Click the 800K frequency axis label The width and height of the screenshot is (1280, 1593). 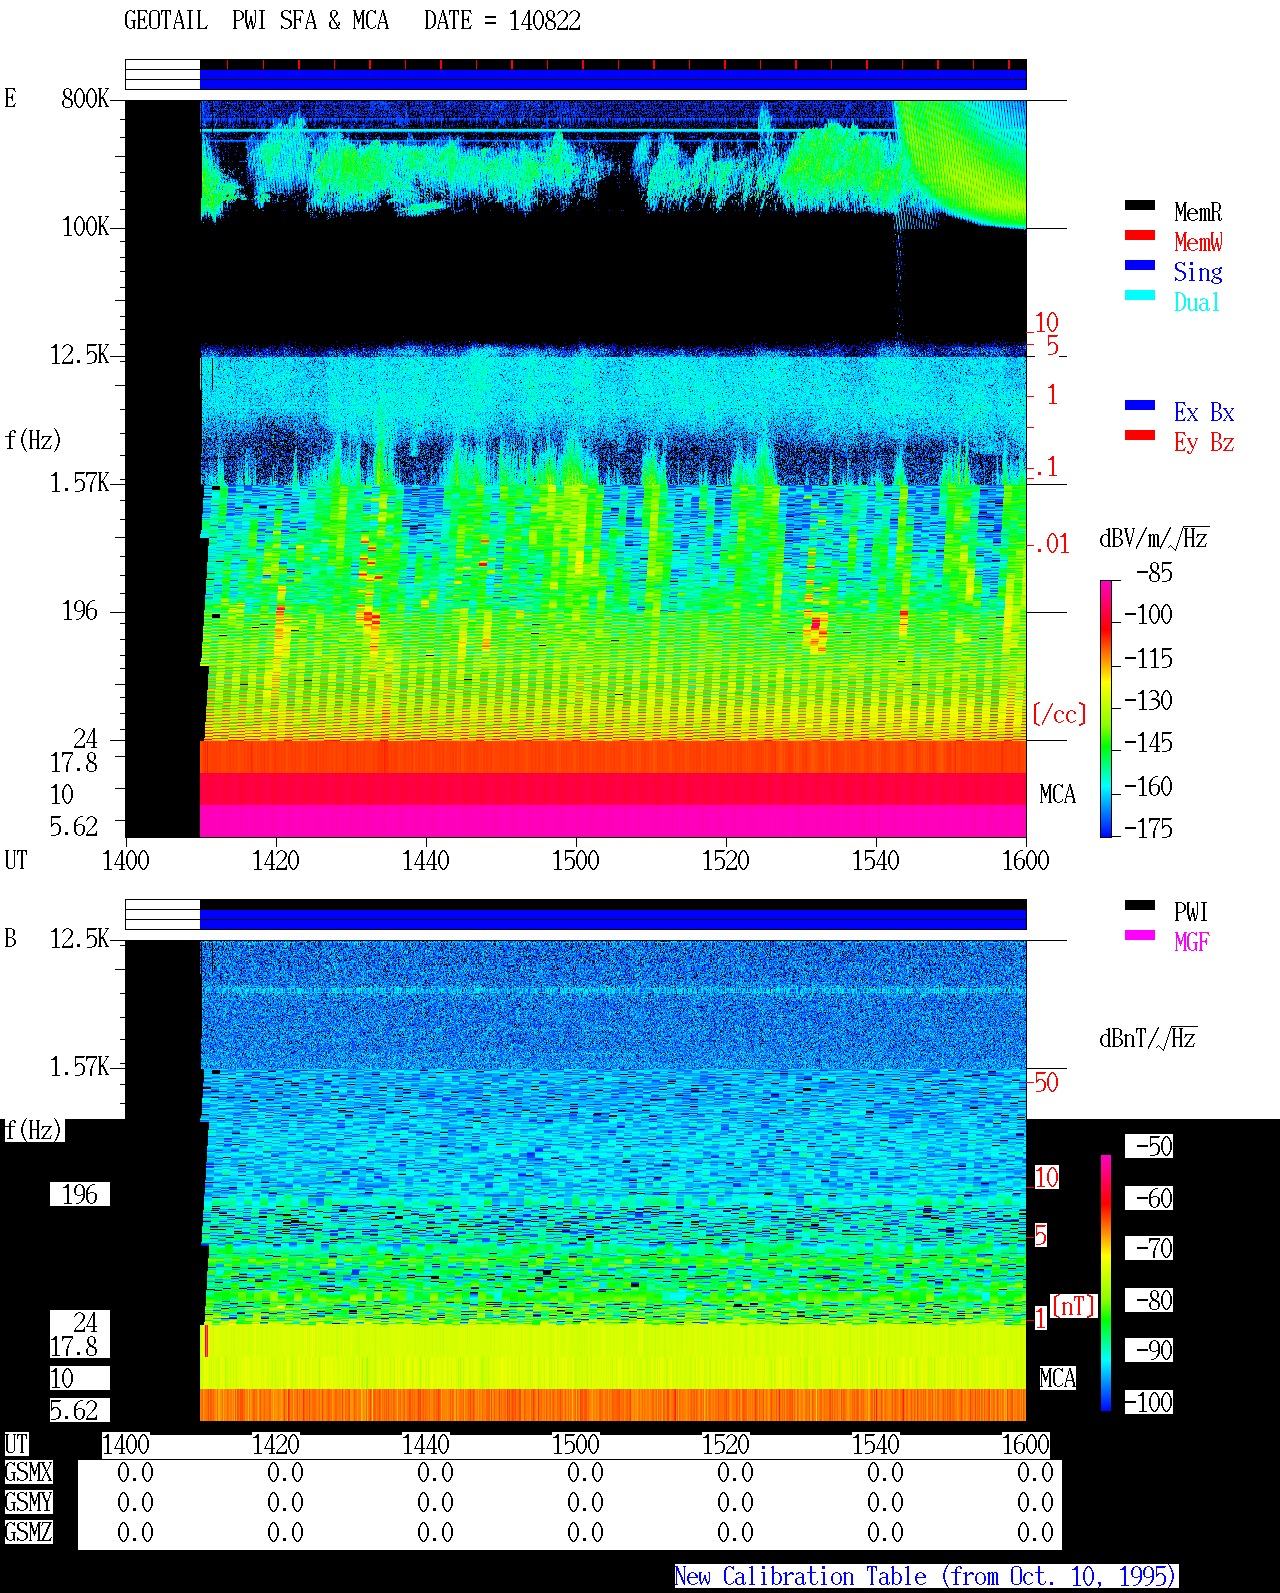85,99
